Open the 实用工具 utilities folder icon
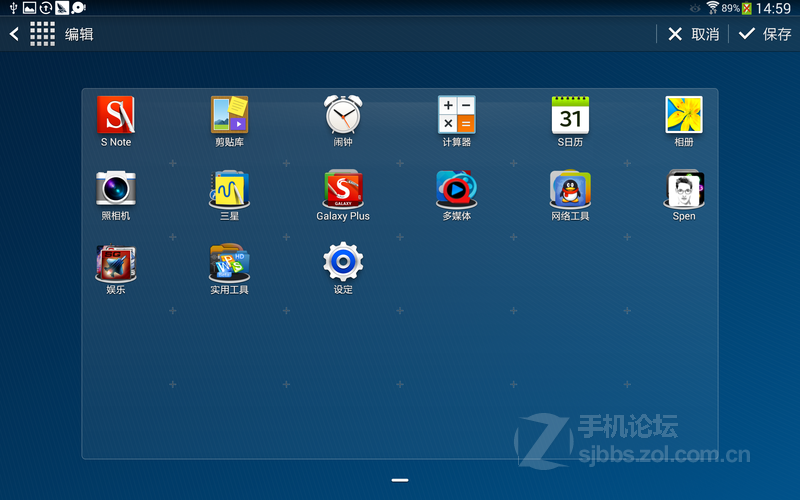The image size is (800, 500). (230, 263)
